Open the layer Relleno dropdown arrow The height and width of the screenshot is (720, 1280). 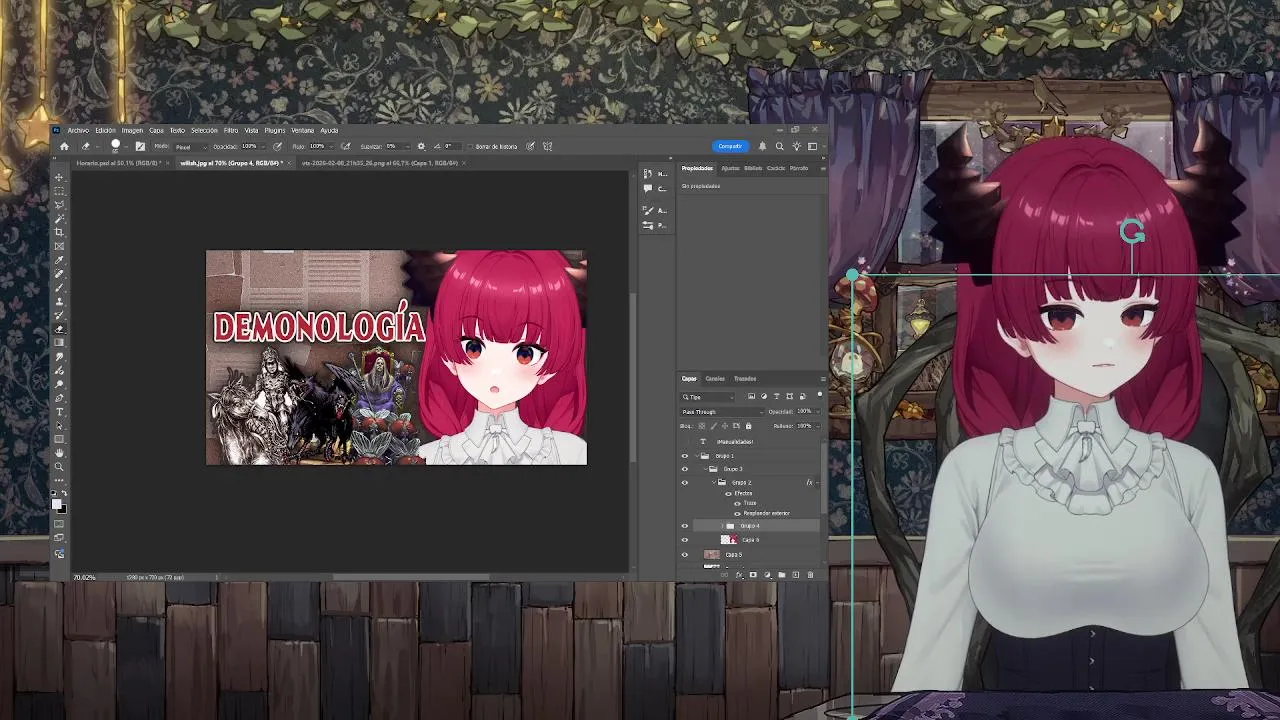(819, 425)
